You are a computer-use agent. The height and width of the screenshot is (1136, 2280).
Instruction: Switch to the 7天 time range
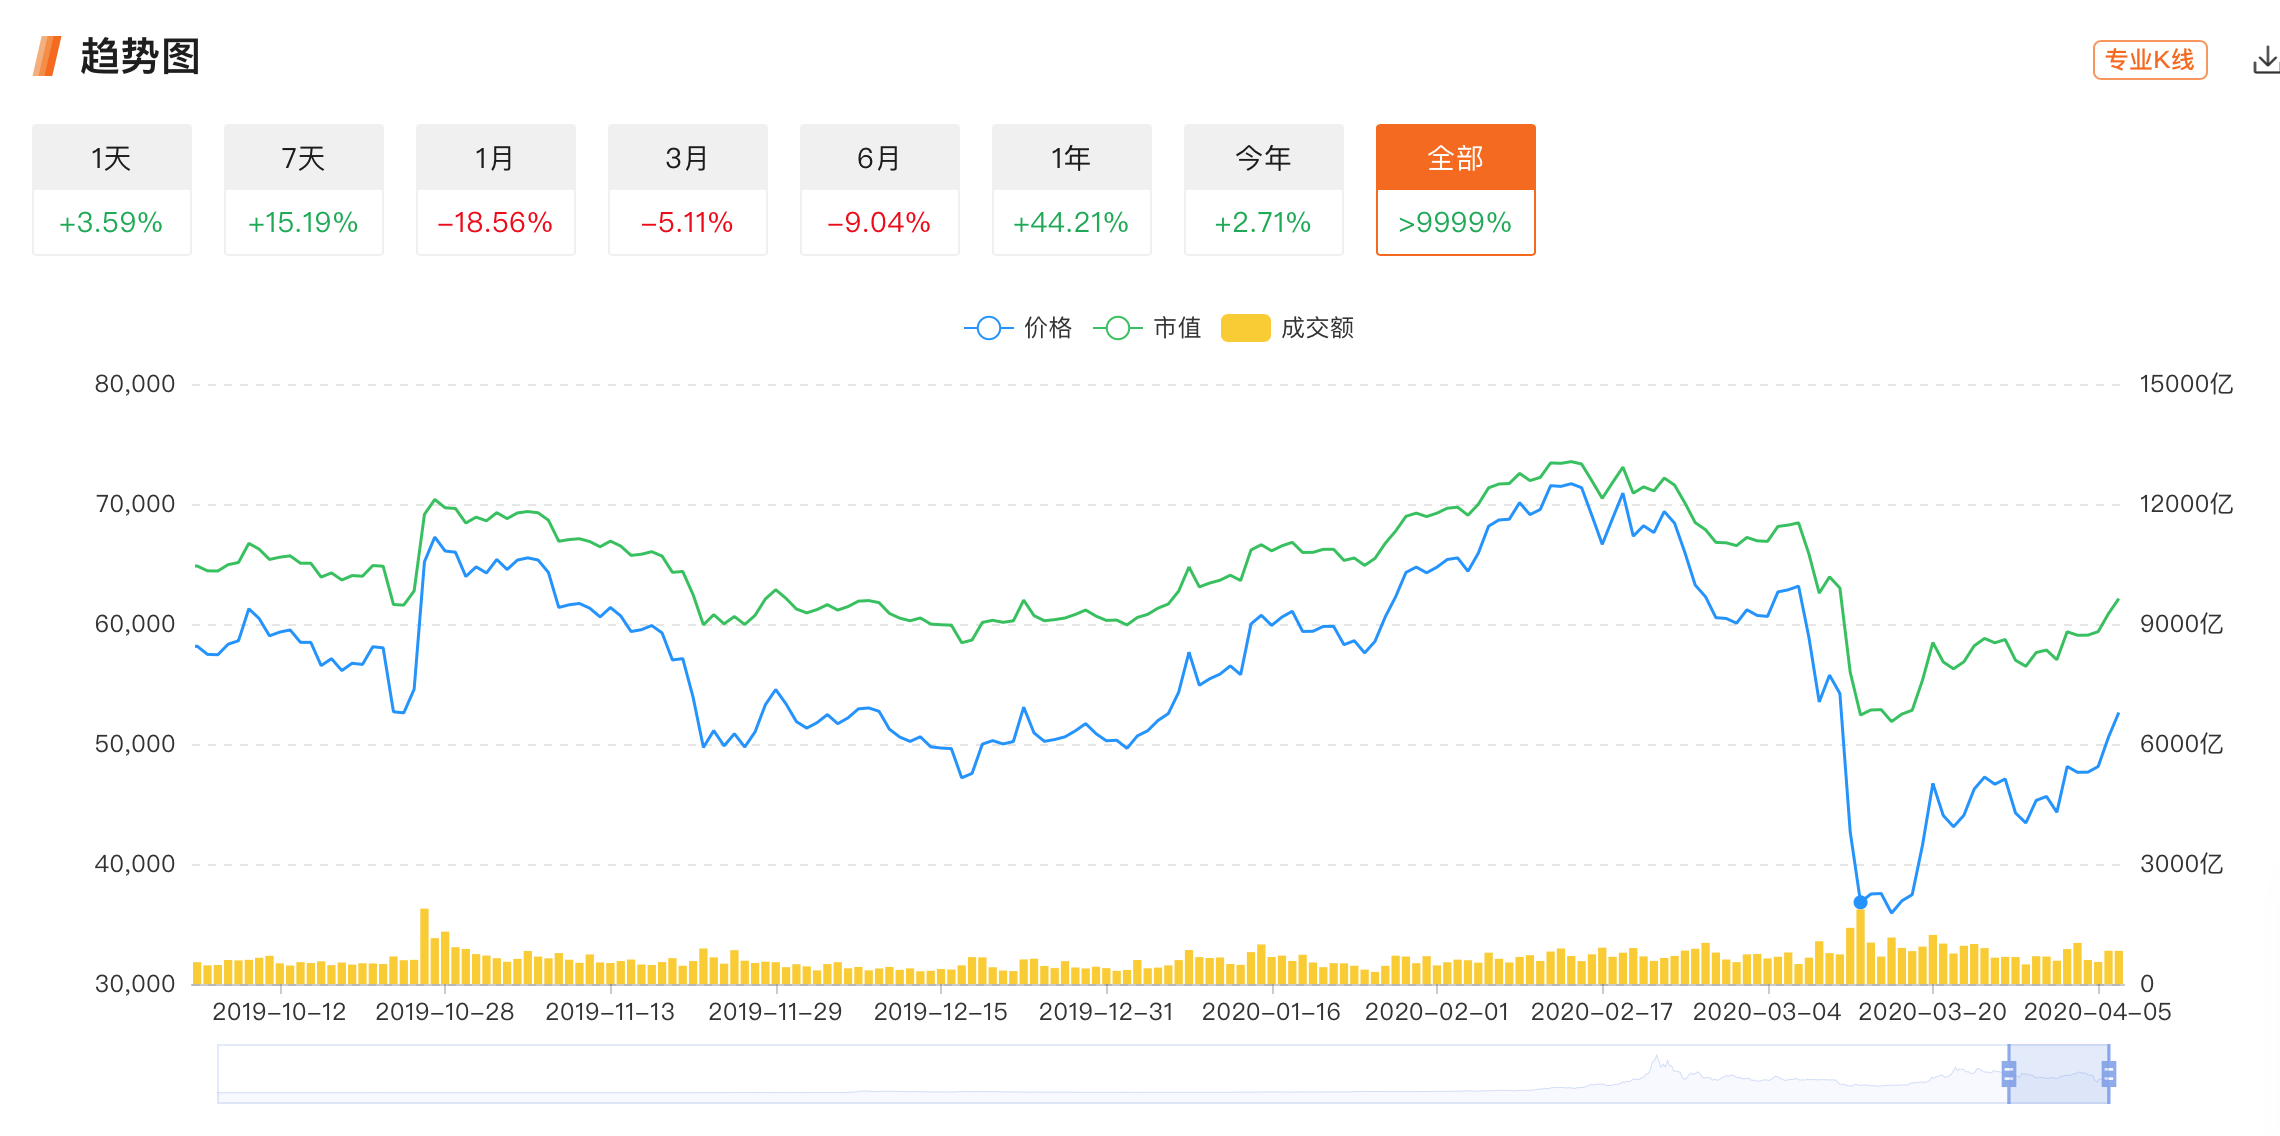click(x=303, y=190)
